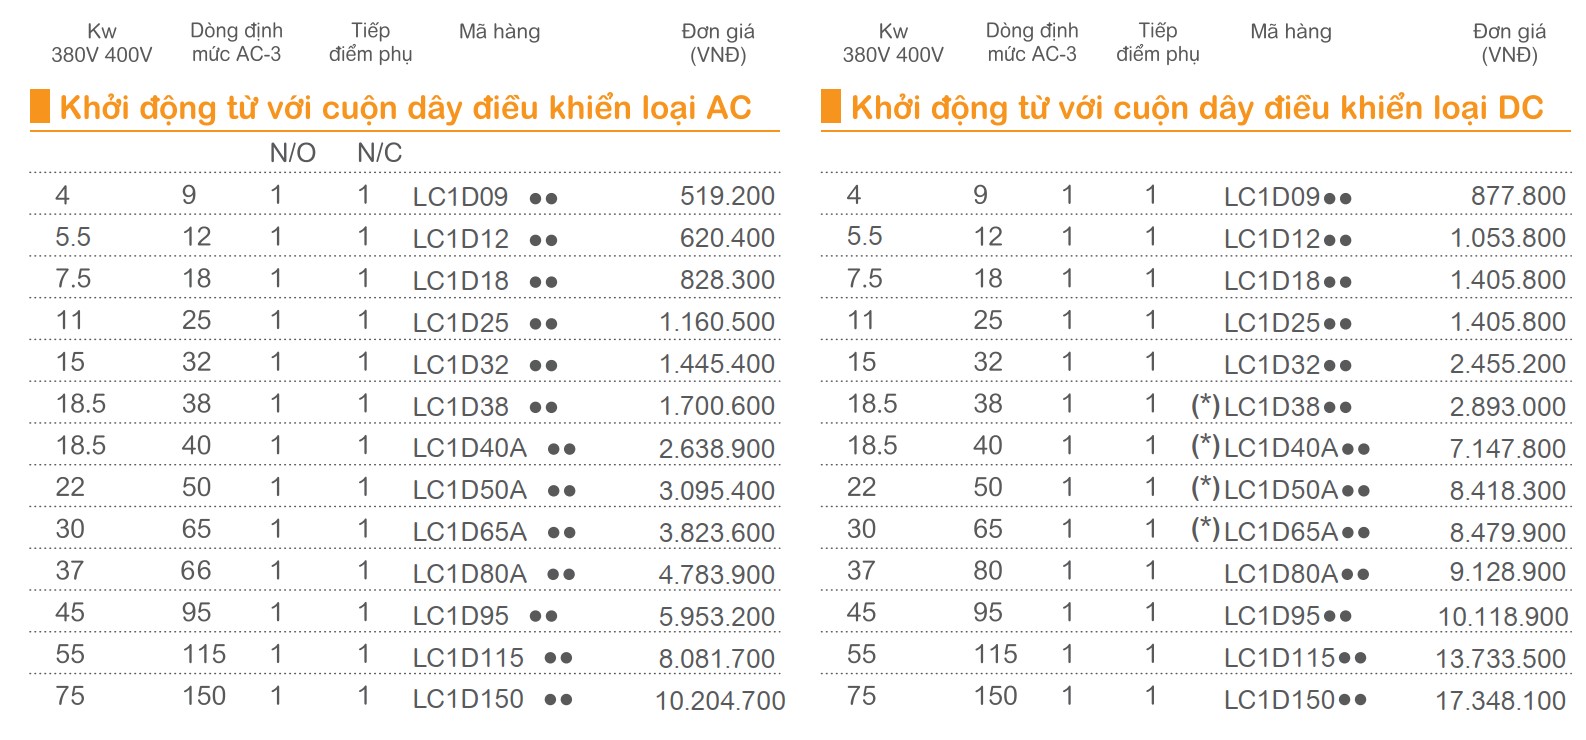Screen dimensions: 1586x740
Task: Select the DC coil contactor section heading
Action: pyautogui.click(x=1197, y=107)
